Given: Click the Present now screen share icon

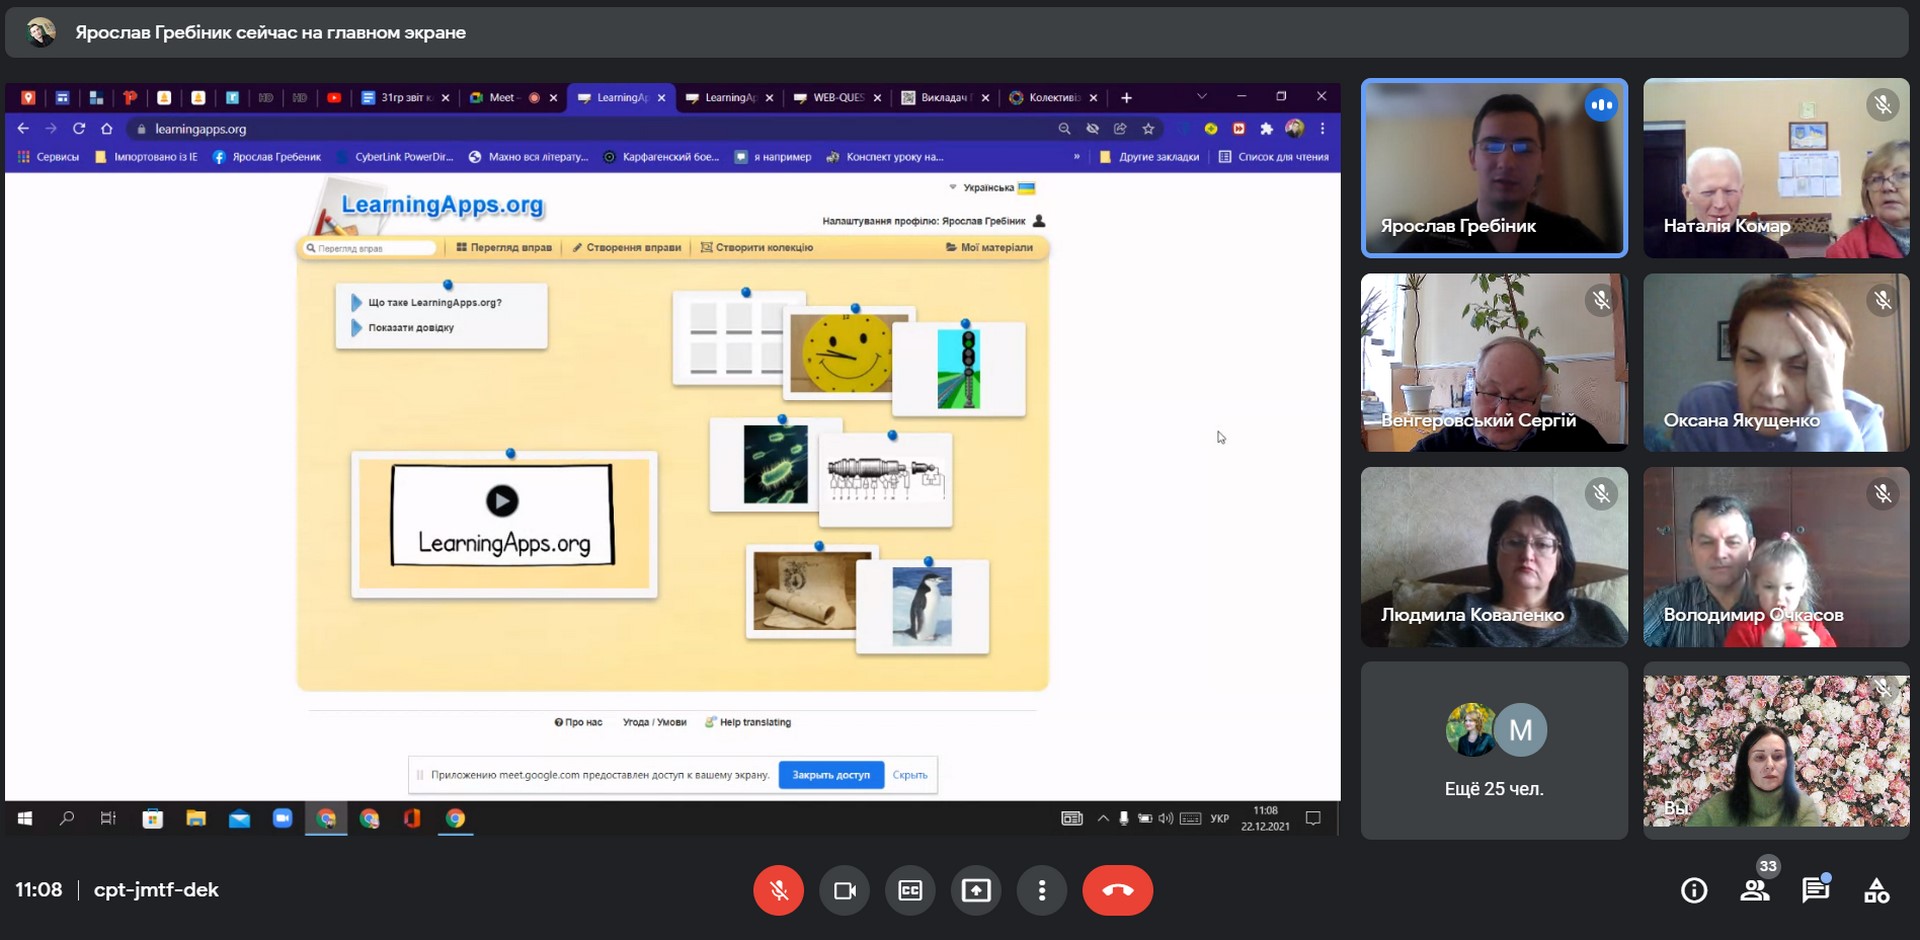Looking at the screenshot, I should (x=976, y=890).
